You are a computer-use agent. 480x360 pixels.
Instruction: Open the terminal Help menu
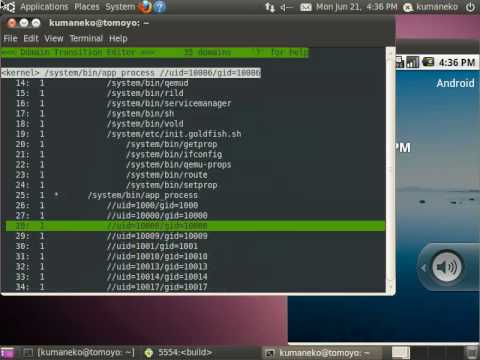(118, 38)
